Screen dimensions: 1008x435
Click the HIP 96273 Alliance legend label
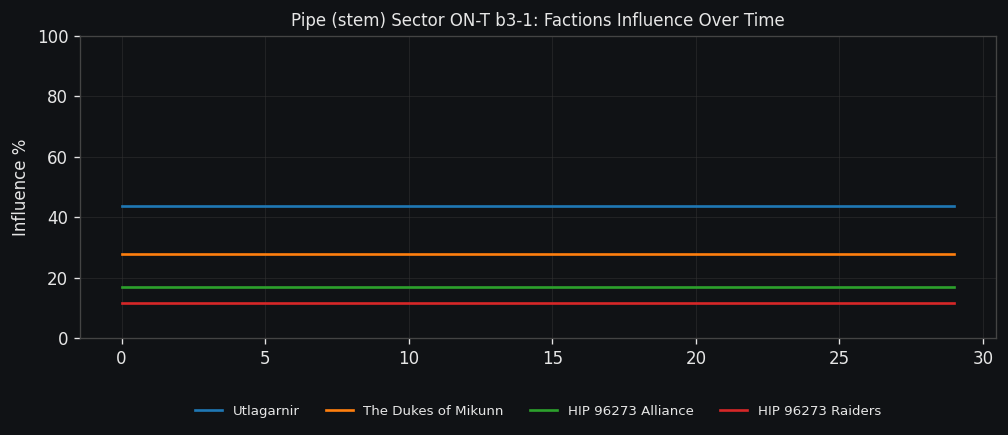pyautogui.click(x=630, y=411)
